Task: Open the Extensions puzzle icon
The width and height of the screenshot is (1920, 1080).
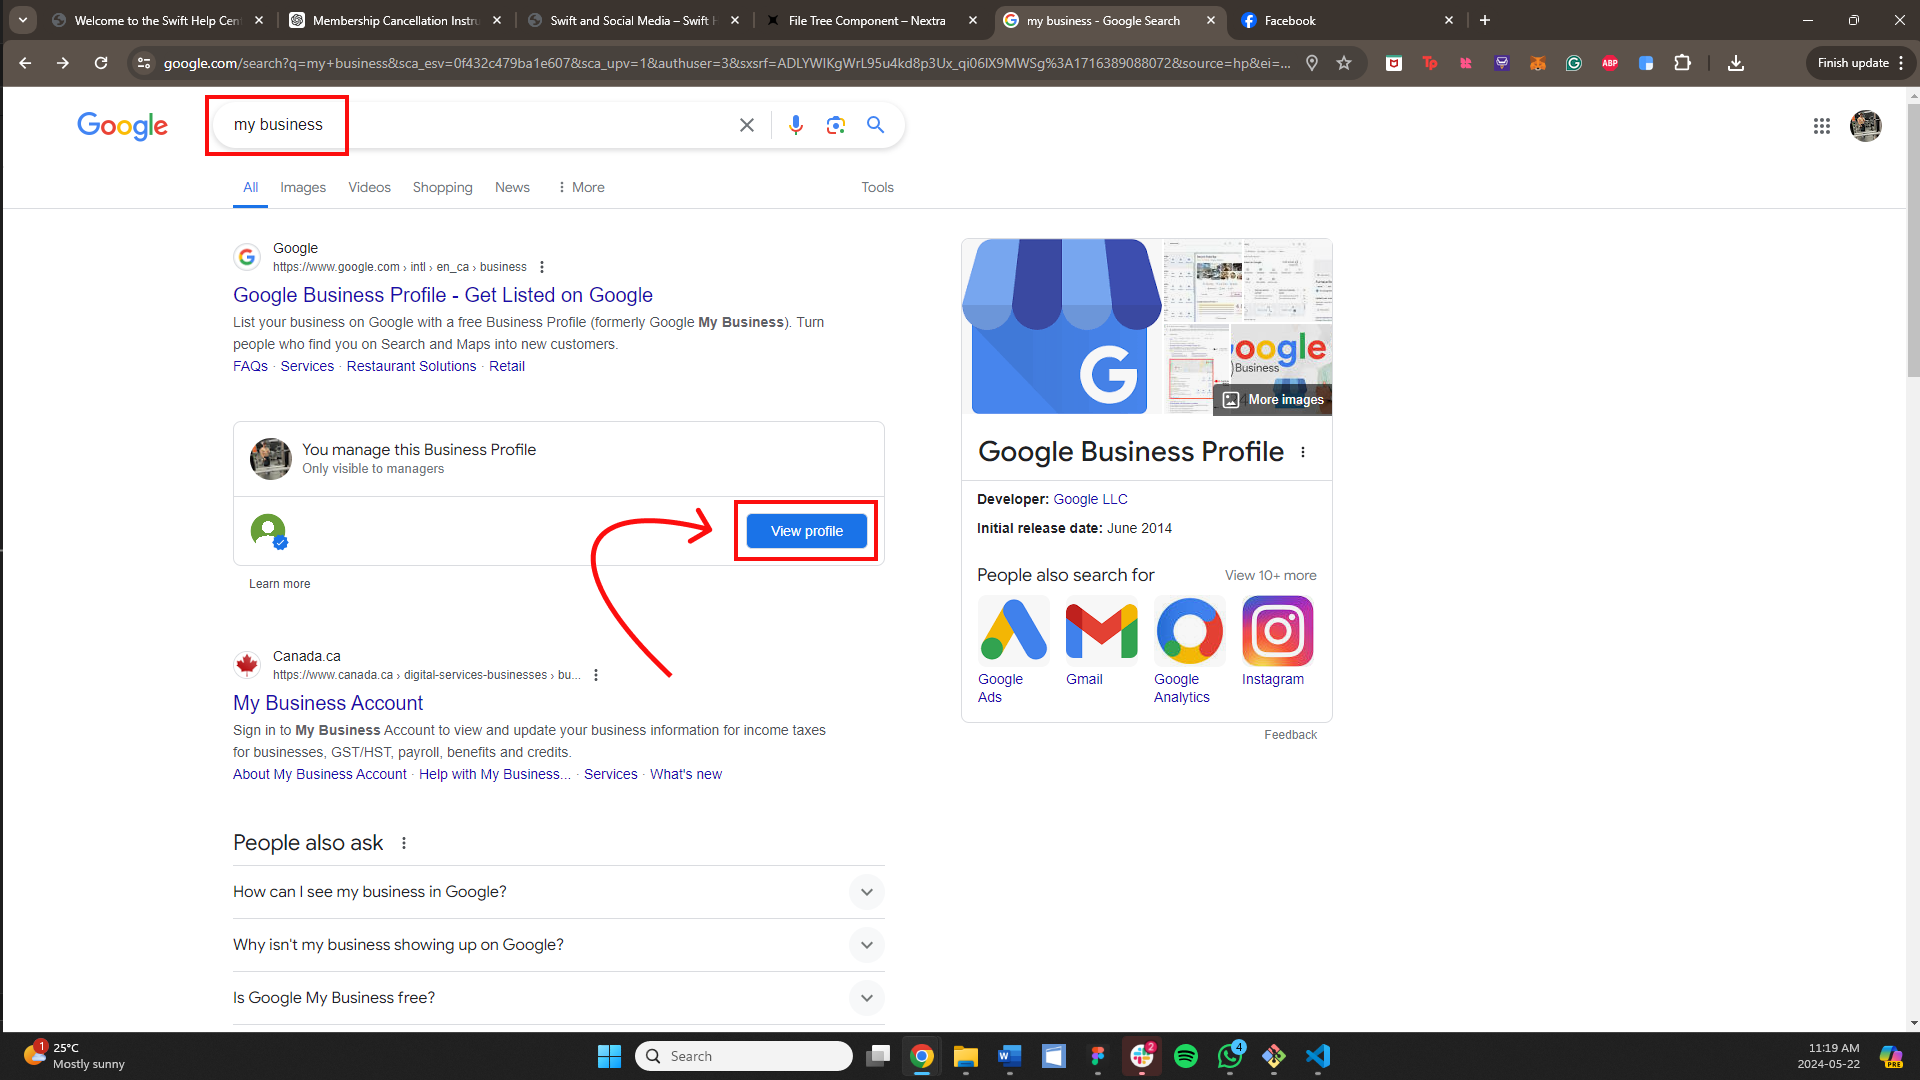Action: [1682, 63]
